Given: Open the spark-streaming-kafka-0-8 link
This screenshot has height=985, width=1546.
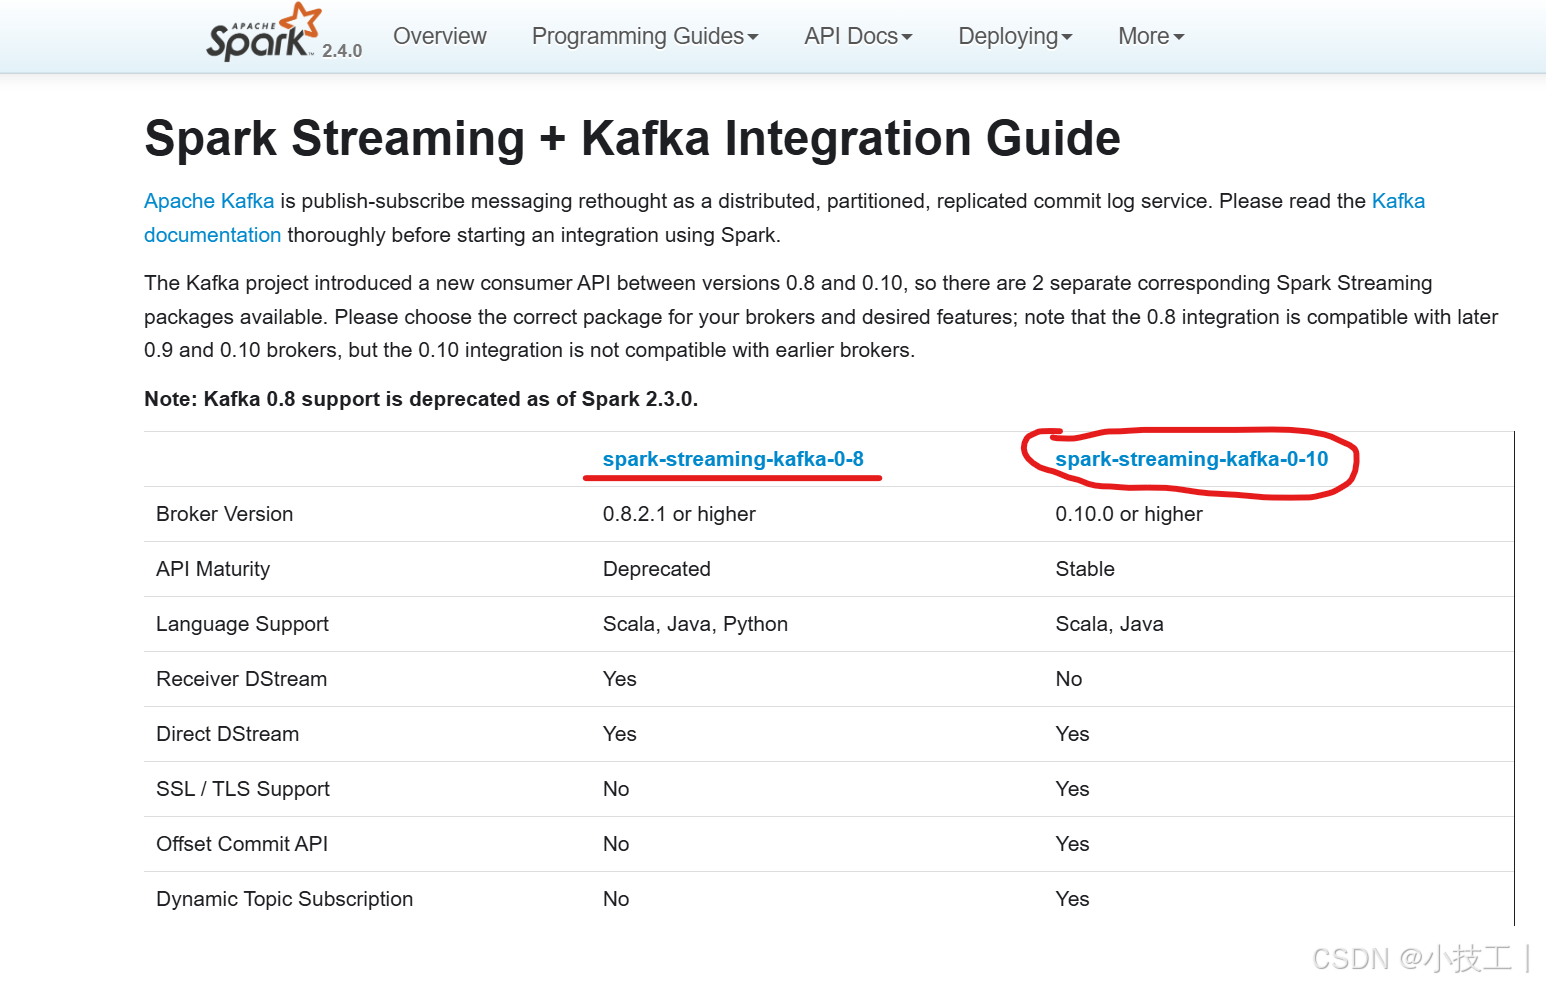Looking at the screenshot, I should [733, 459].
